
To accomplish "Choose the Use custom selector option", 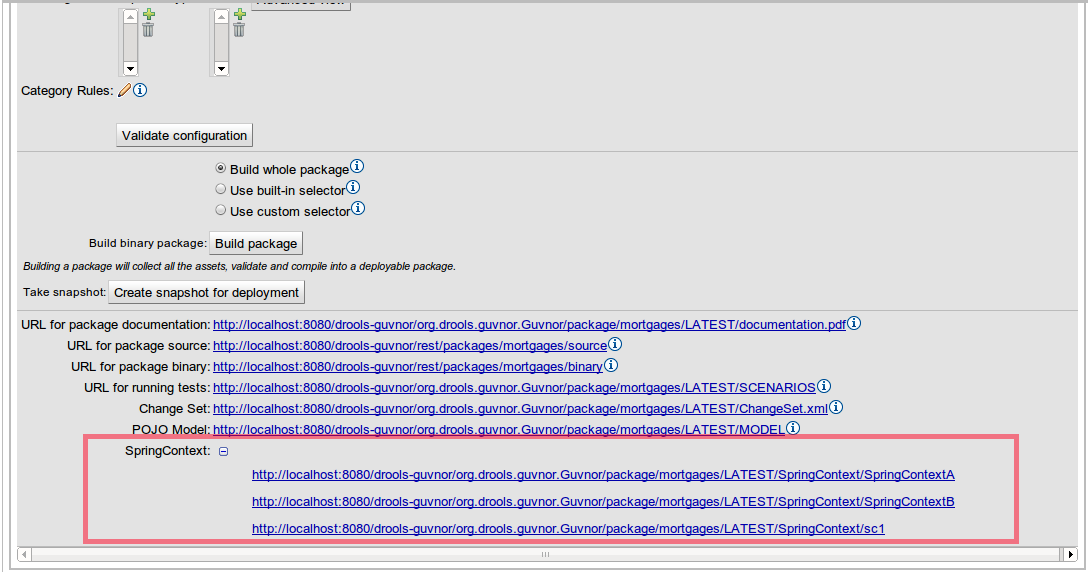I will pyautogui.click(x=221, y=210).
